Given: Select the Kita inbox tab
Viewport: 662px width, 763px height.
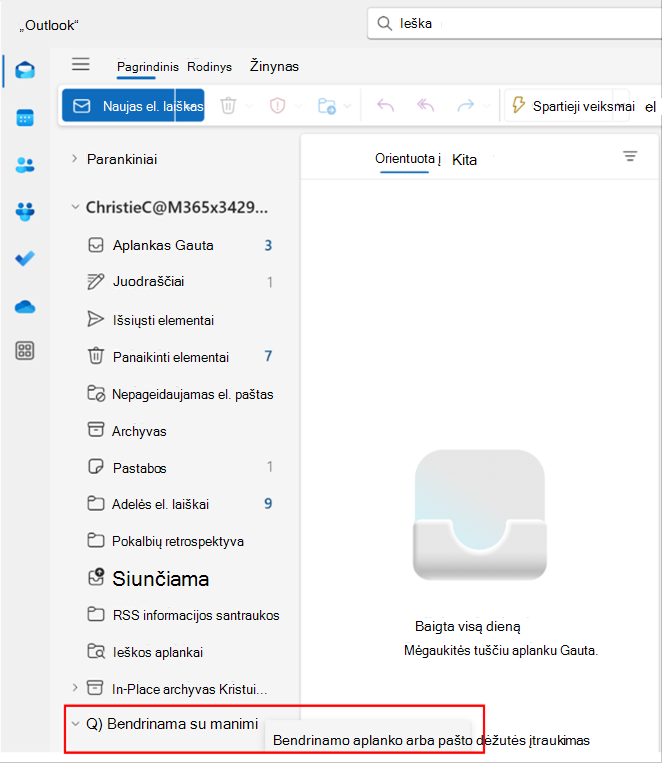Looking at the screenshot, I should point(464,160).
